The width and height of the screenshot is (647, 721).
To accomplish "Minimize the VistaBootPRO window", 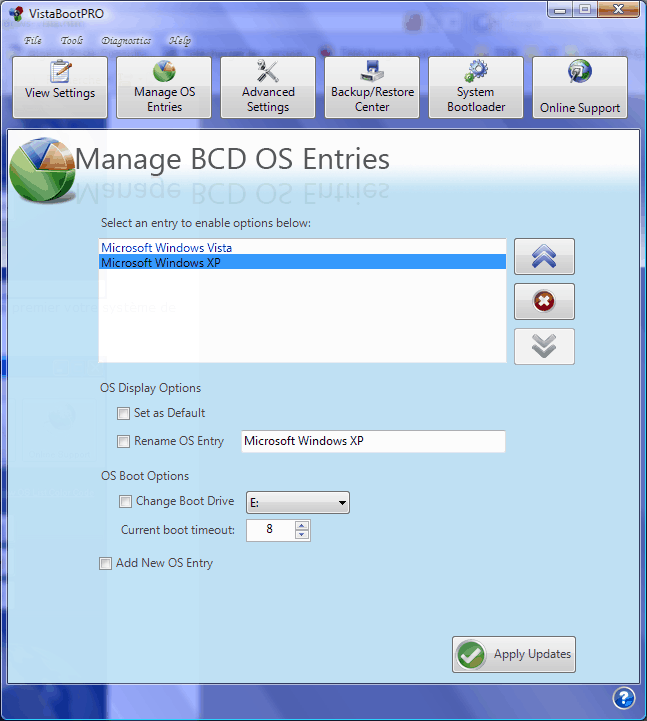I will tap(560, 9).
